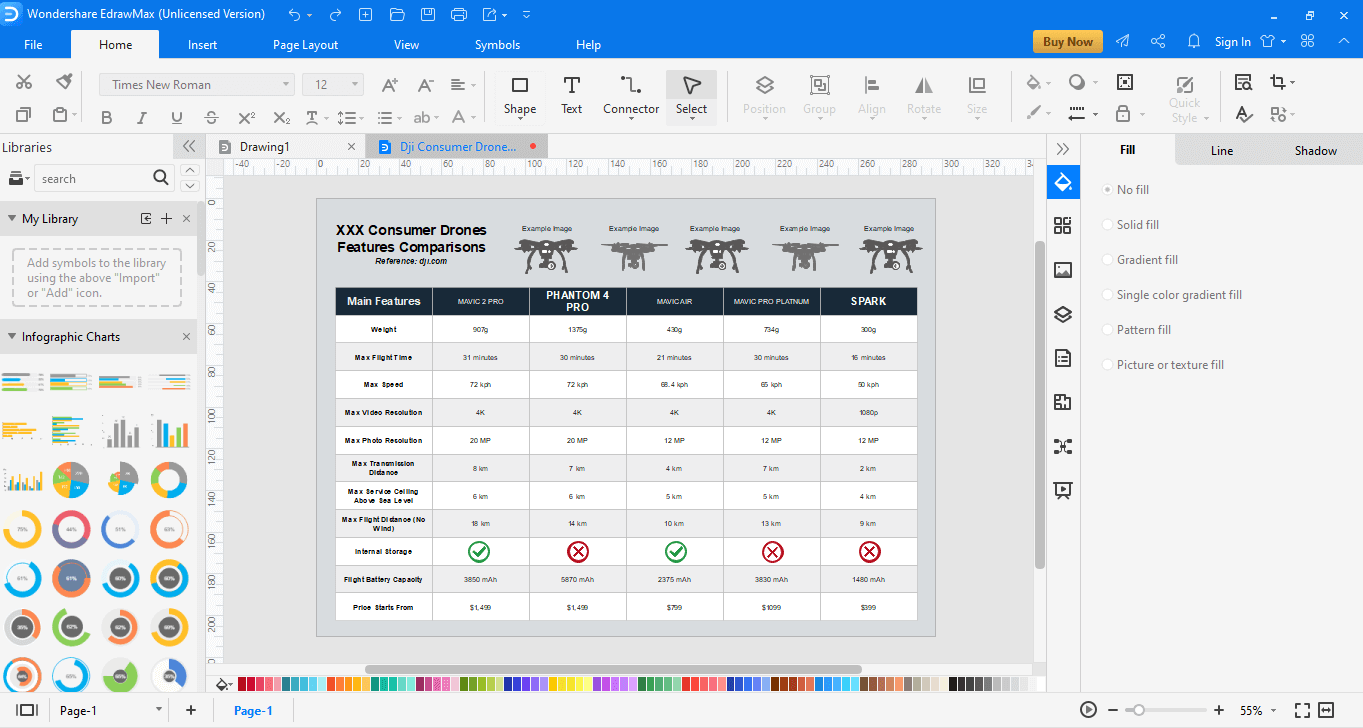This screenshot has width=1363, height=728.
Task: Apply Superscript formatting
Action: click(247, 118)
